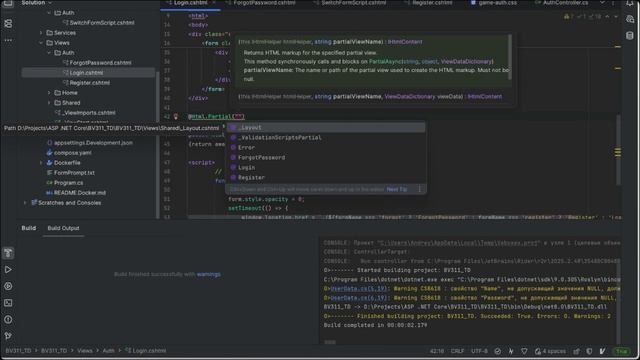Open the Build tool window icon
Viewport: 640px width, 360px height.
tap(8, 253)
